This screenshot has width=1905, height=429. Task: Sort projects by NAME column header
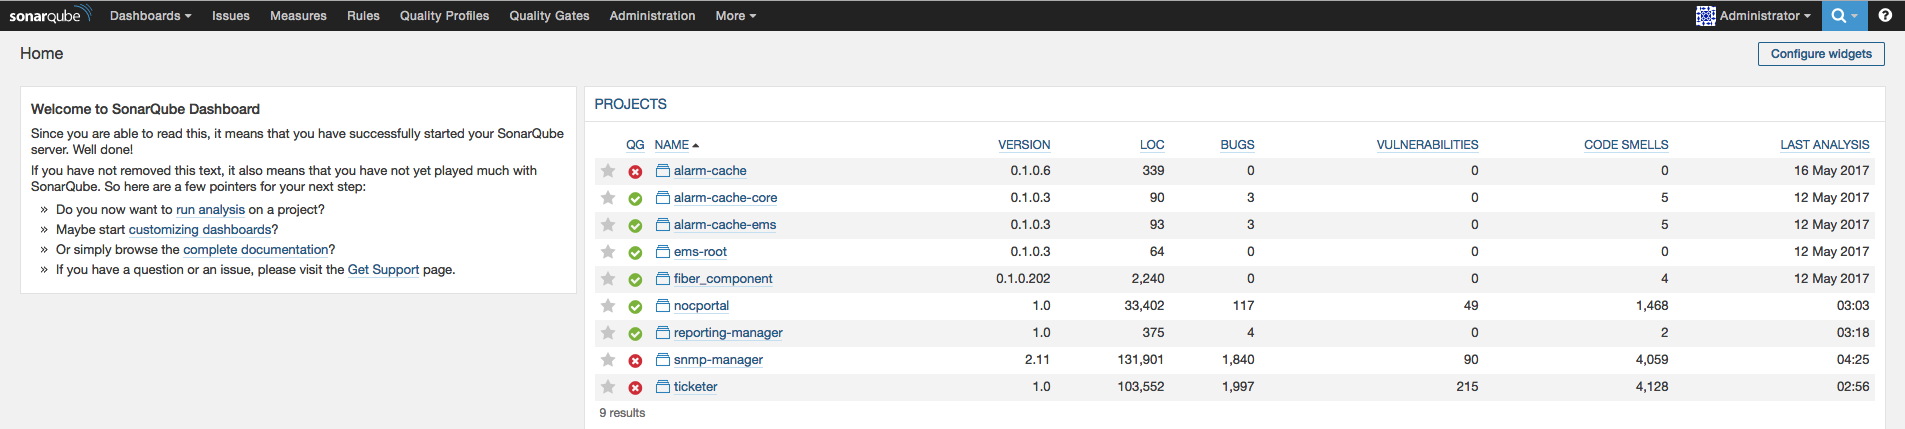(x=672, y=145)
